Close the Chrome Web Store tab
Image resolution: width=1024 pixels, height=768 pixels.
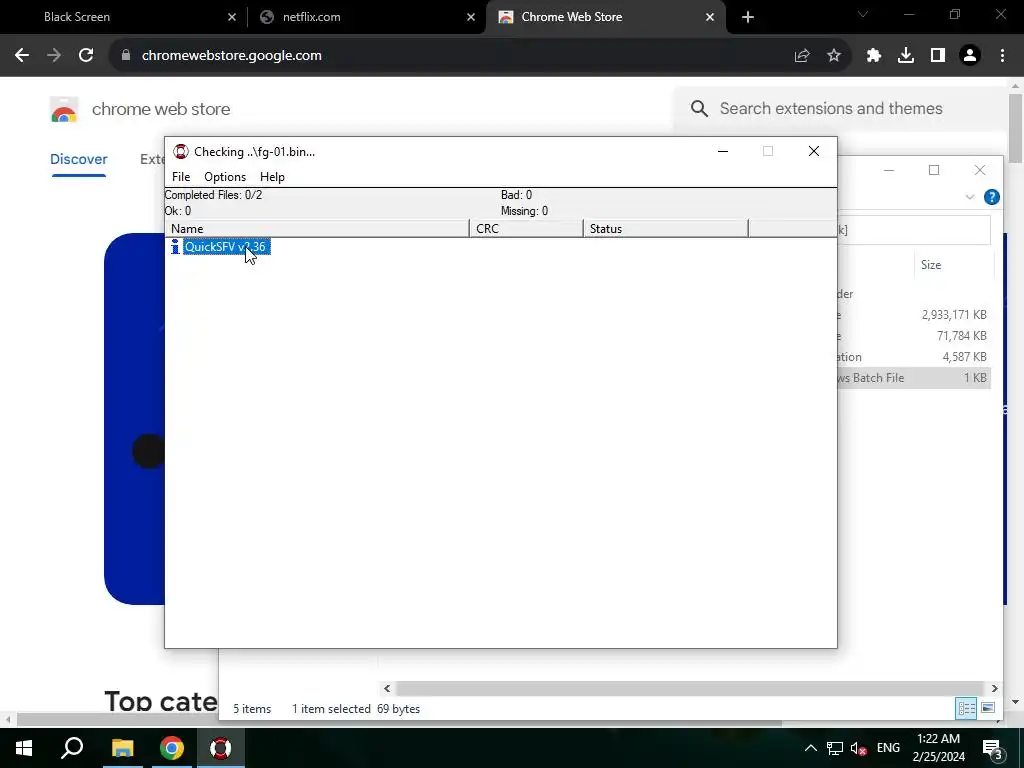[710, 18]
